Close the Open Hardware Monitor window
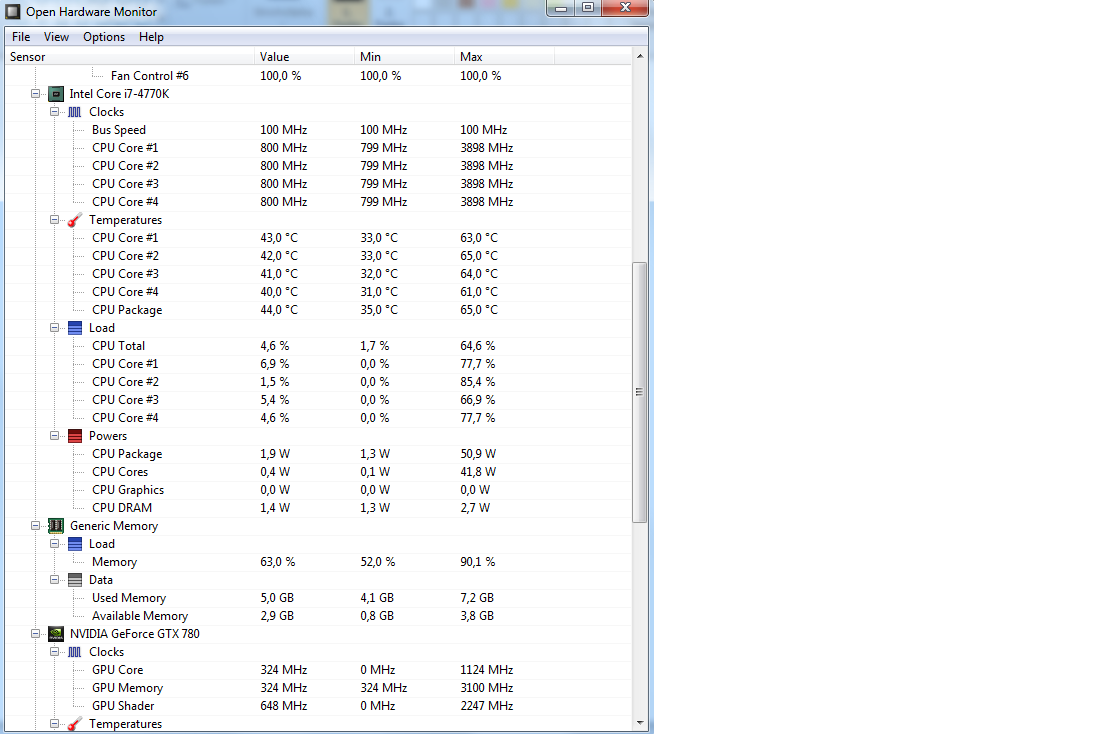Image resolution: width=1118 pixels, height=734 pixels. tap(625, 8)
